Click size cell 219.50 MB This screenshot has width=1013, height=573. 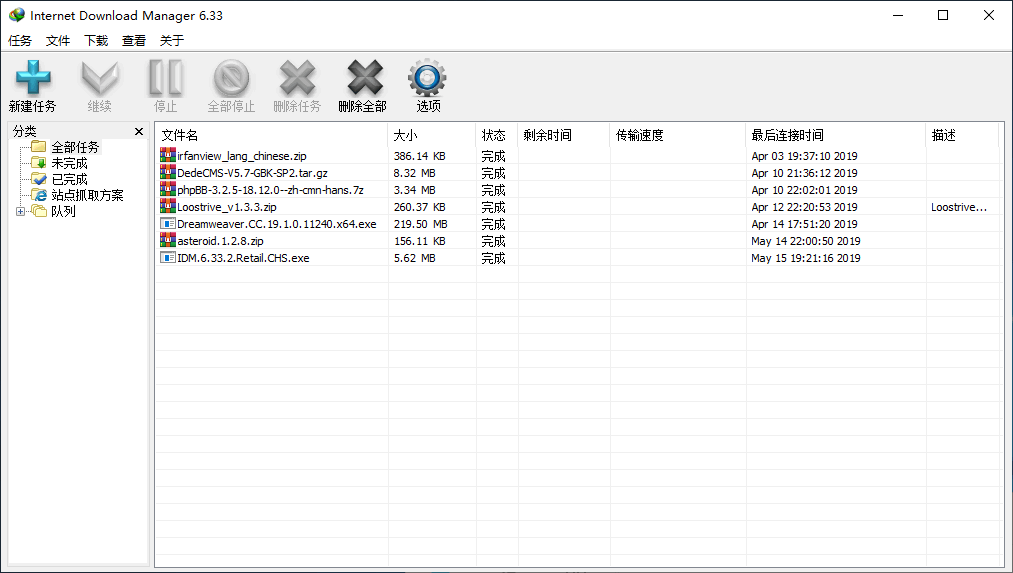pyautogui.click(x=421, y=224)
